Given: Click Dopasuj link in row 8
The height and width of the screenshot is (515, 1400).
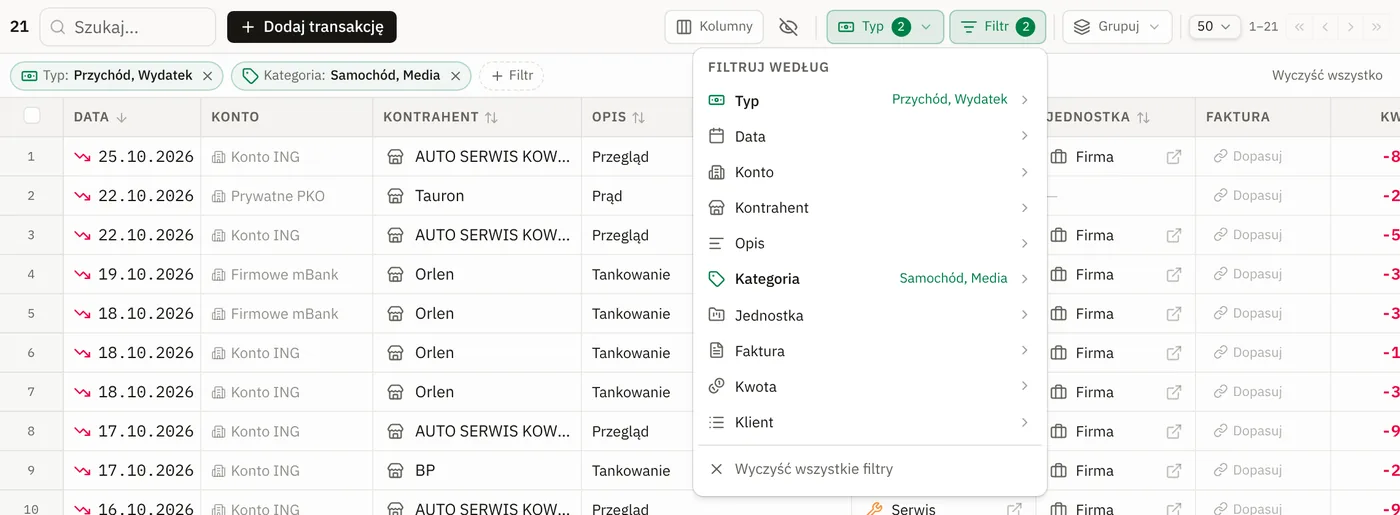Looking at the screenshot, I should (1248, 431).
